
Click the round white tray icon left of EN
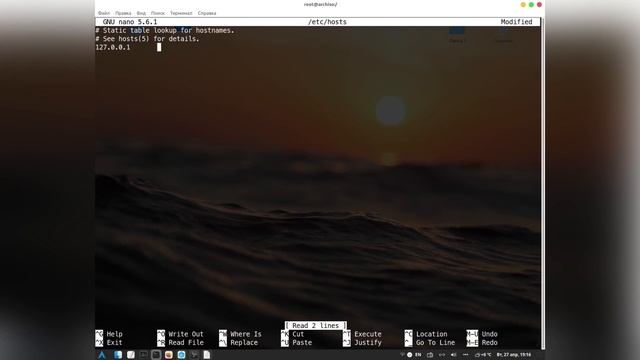coord(409,355)
